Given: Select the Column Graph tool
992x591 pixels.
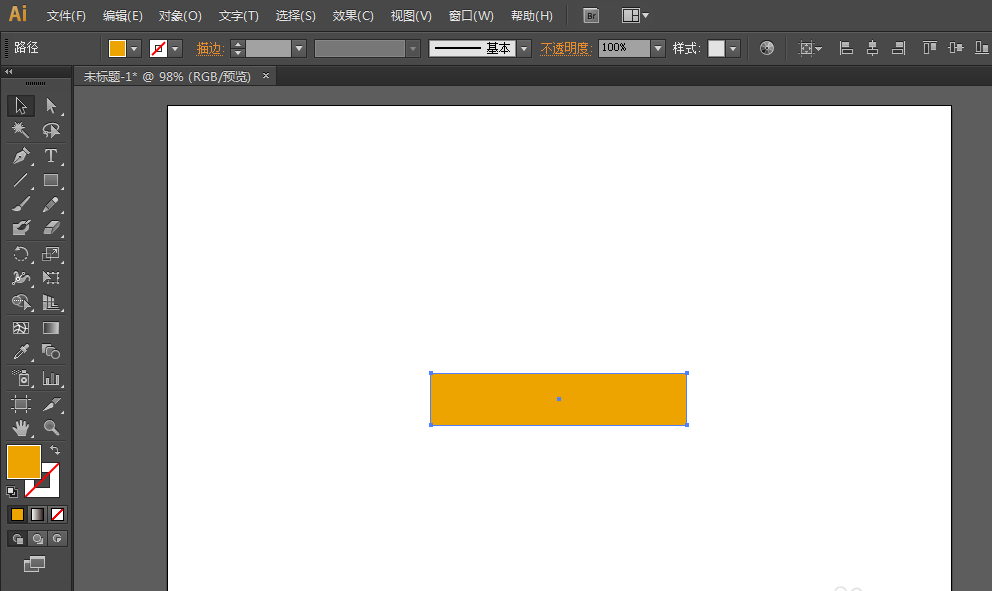Looking at the screenshot, I should tap(51, 378).
